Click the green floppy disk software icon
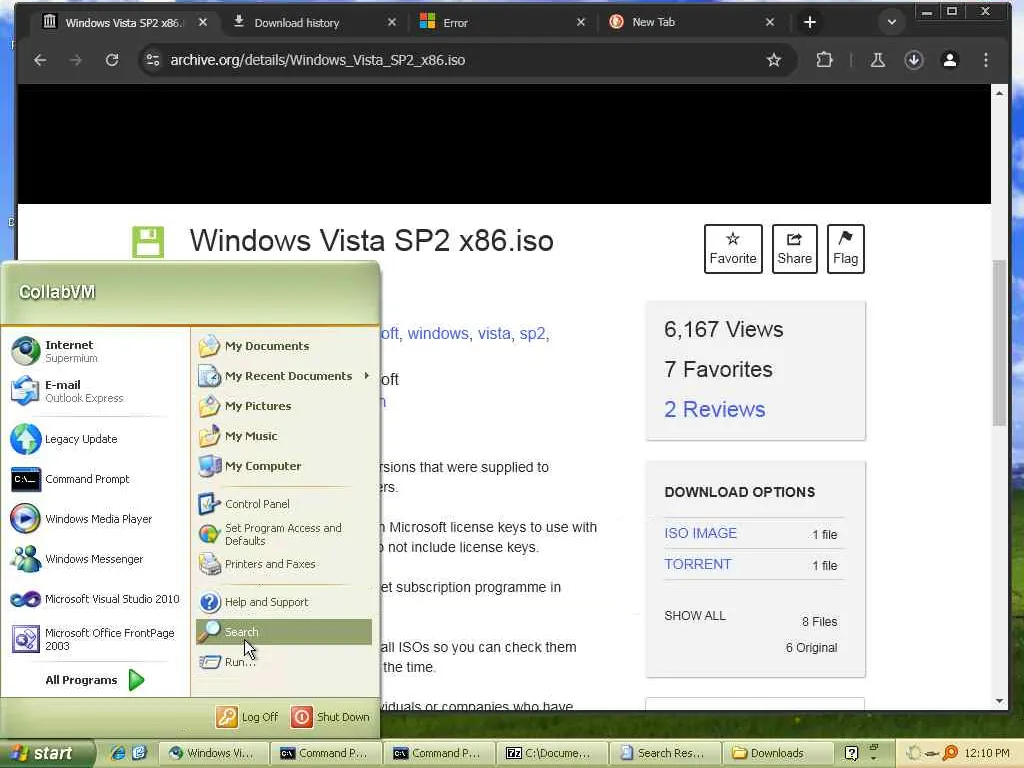Screen dimensions: 1024x768 coord(148,242)
